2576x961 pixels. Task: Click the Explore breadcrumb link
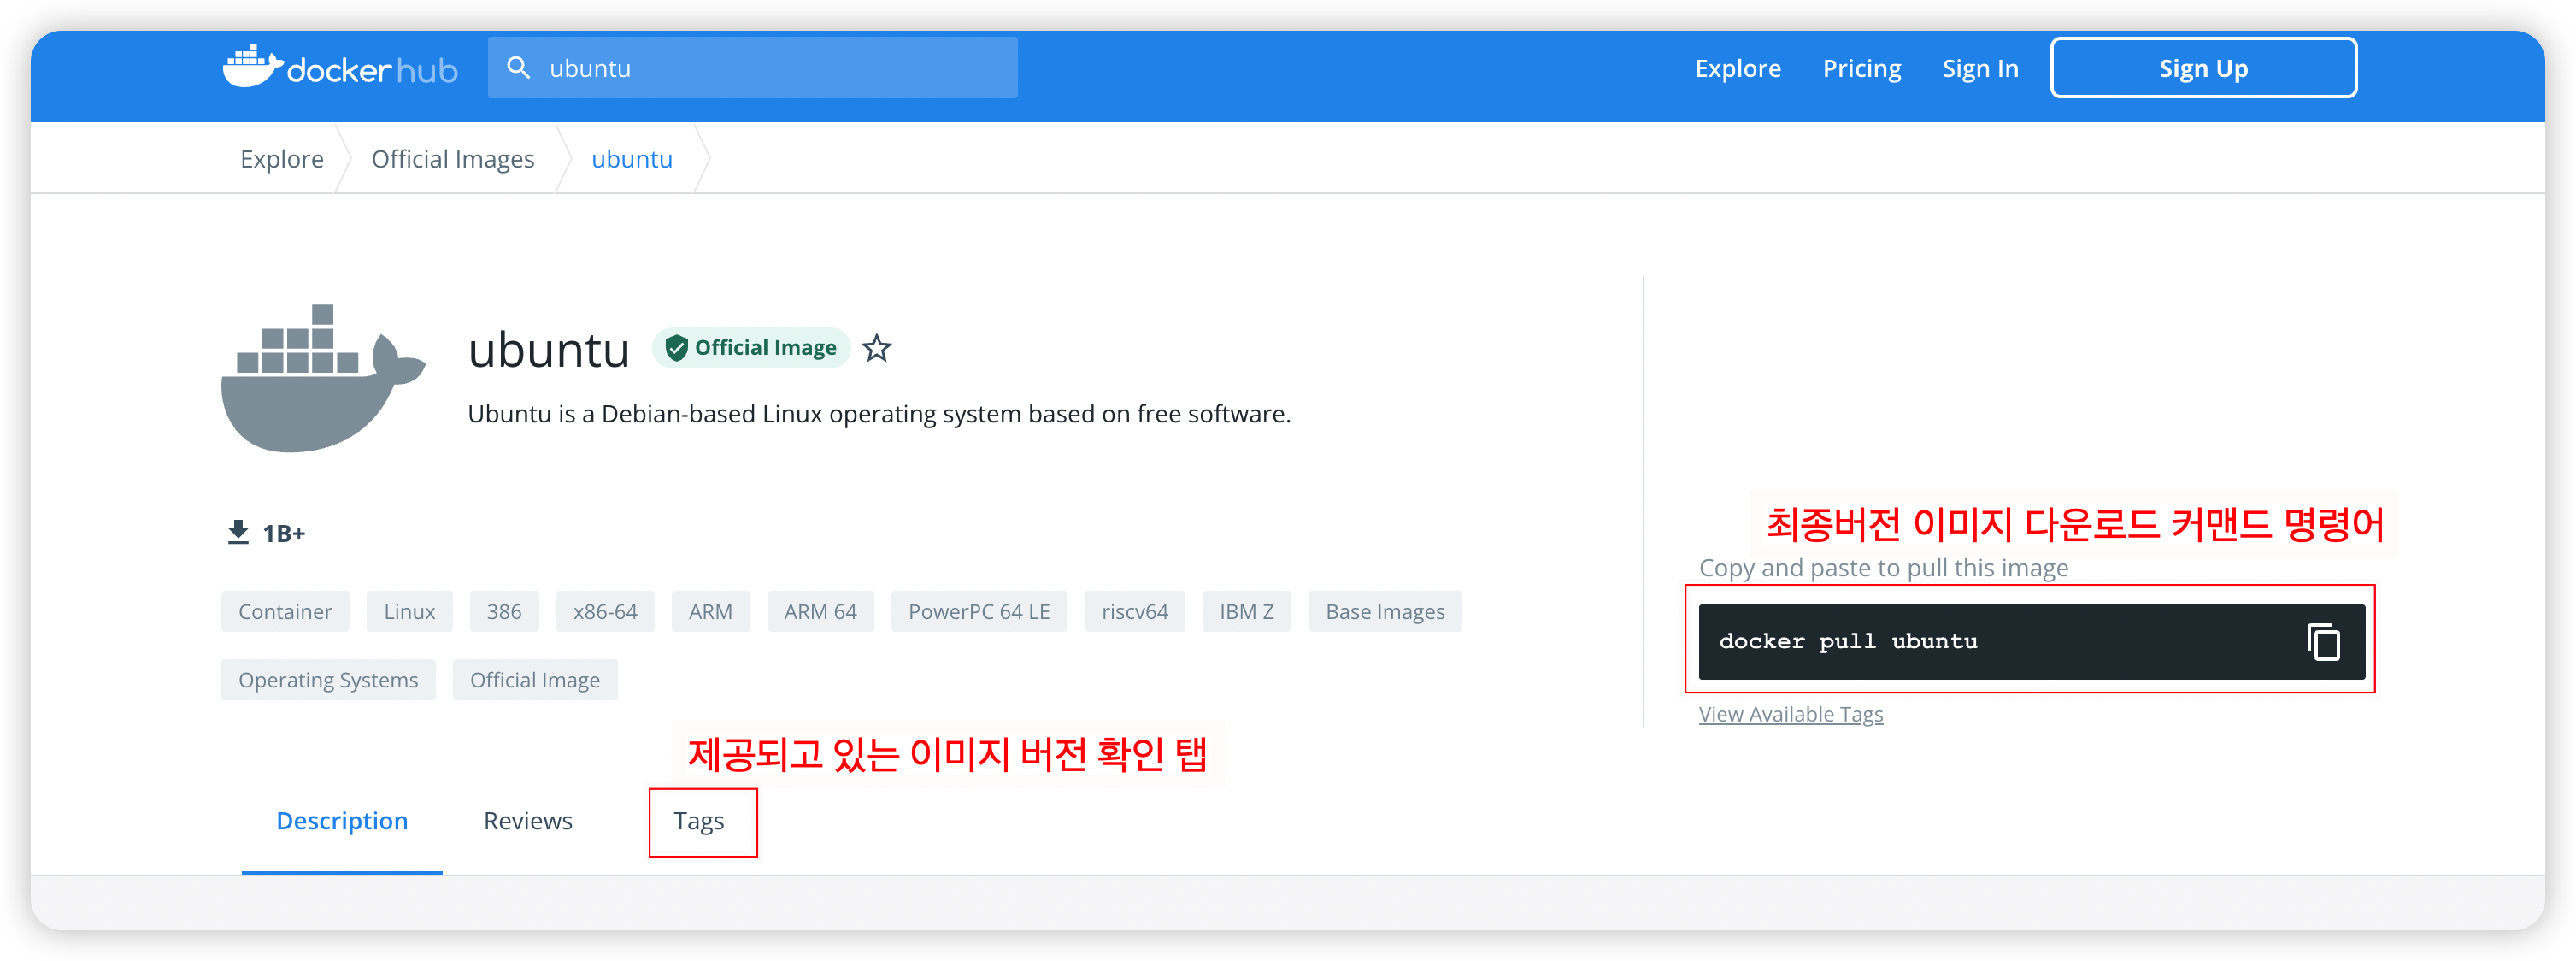tap(282, 159)
